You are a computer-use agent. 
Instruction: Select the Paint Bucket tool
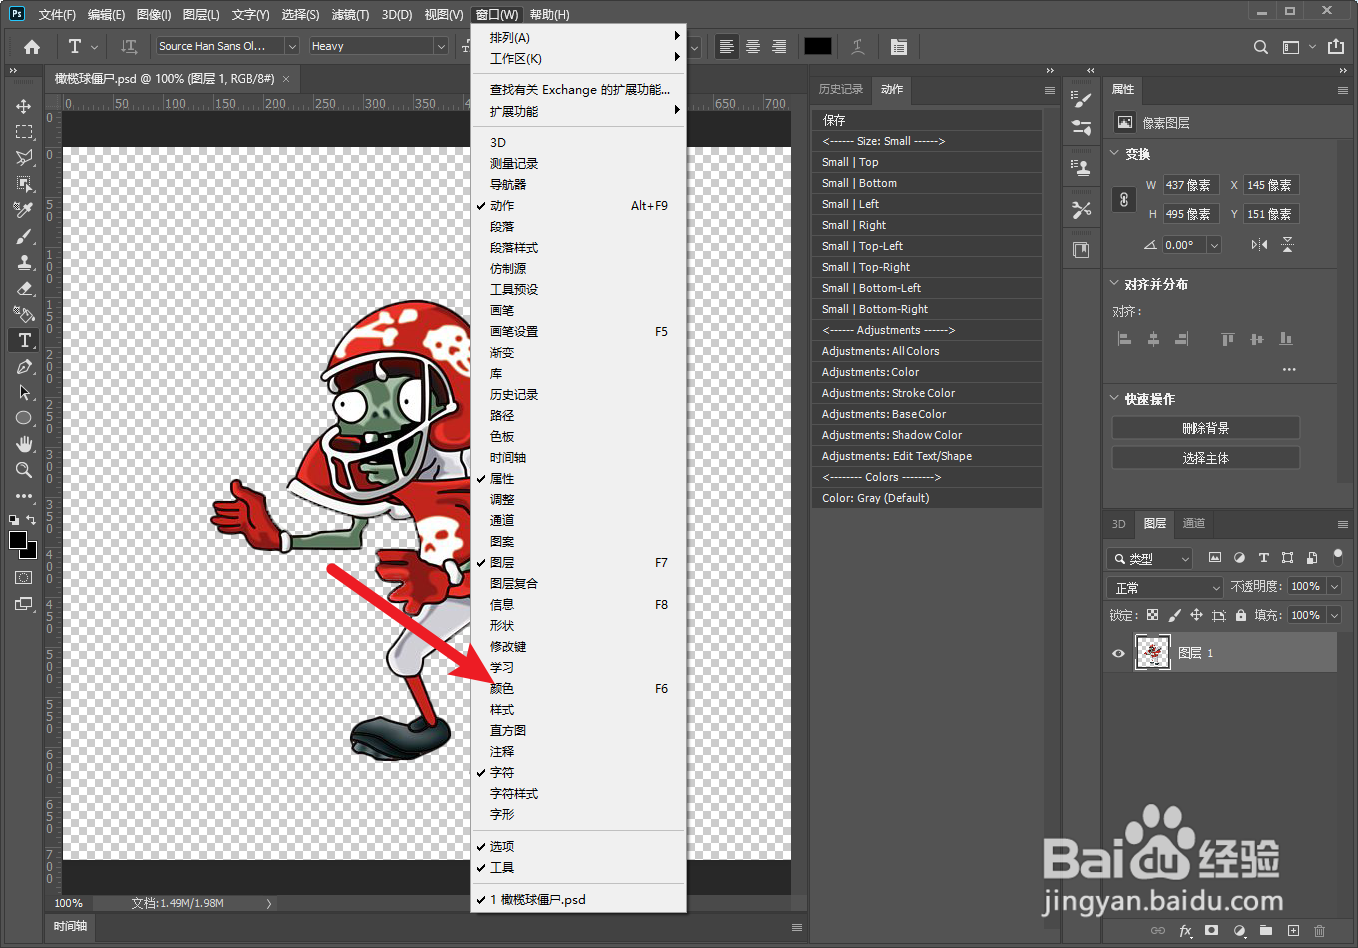pos(24,315)
